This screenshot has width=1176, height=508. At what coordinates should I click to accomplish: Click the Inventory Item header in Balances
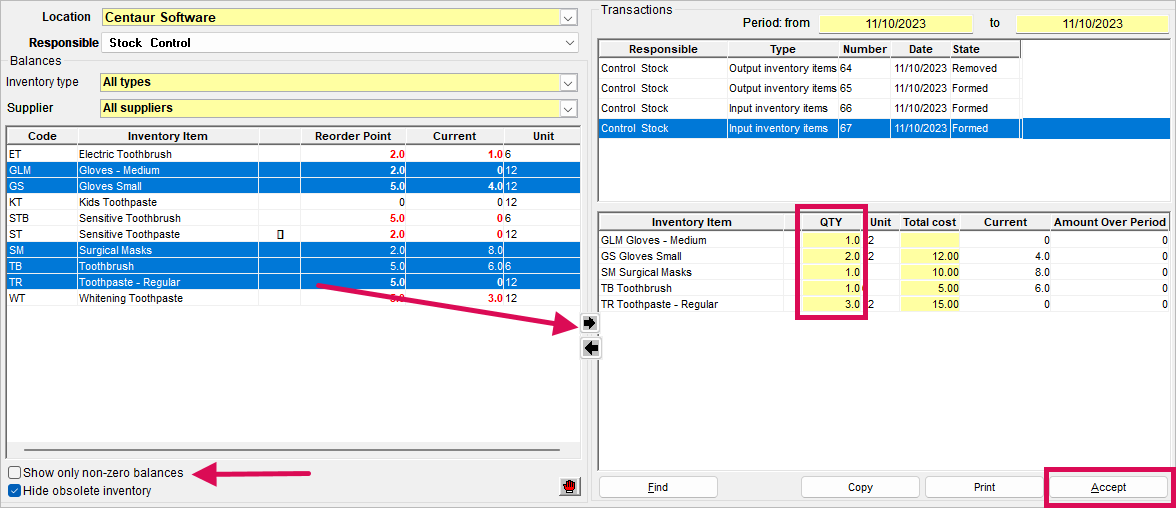168,137
